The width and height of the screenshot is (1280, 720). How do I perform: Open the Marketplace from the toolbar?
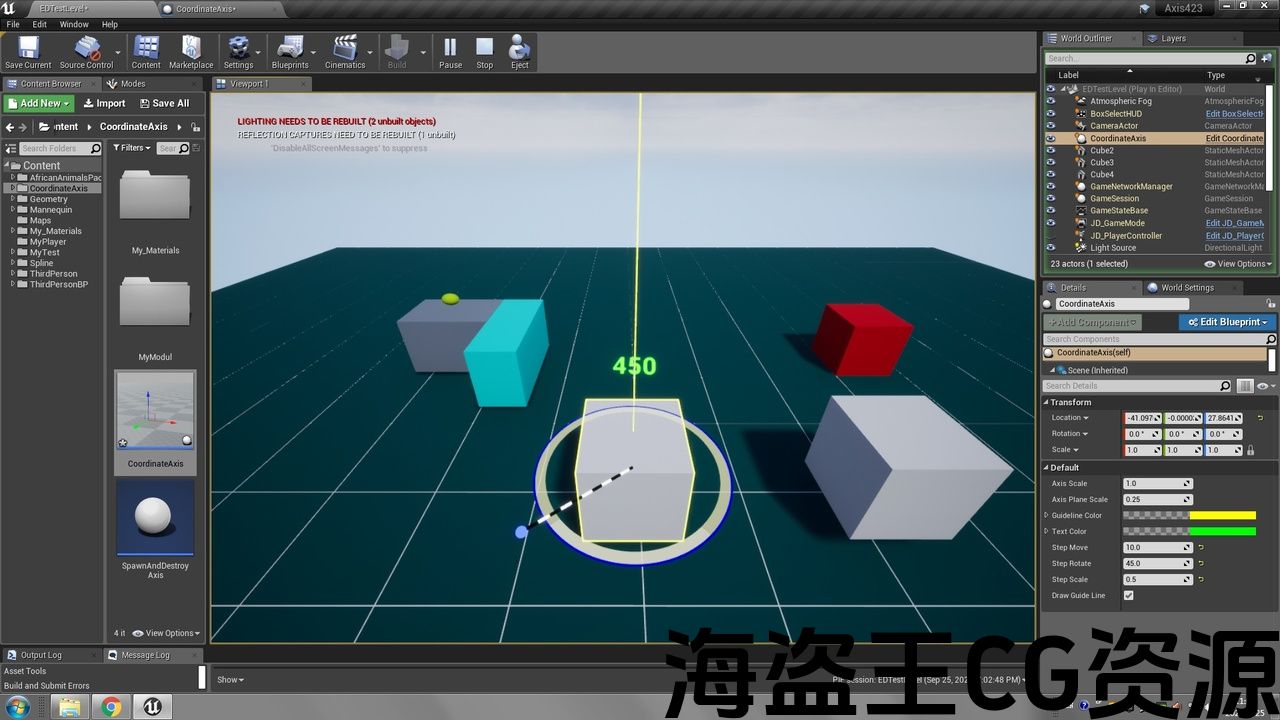coord(190,52)
